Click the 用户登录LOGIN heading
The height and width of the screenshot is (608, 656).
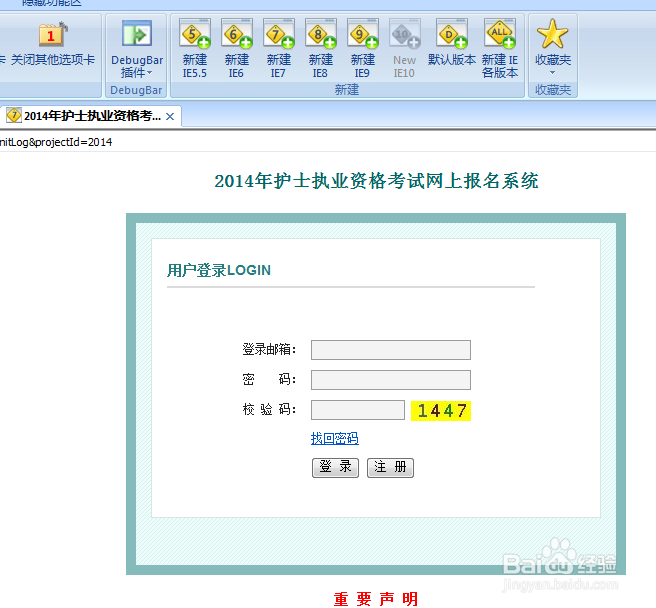coord(219,270)
